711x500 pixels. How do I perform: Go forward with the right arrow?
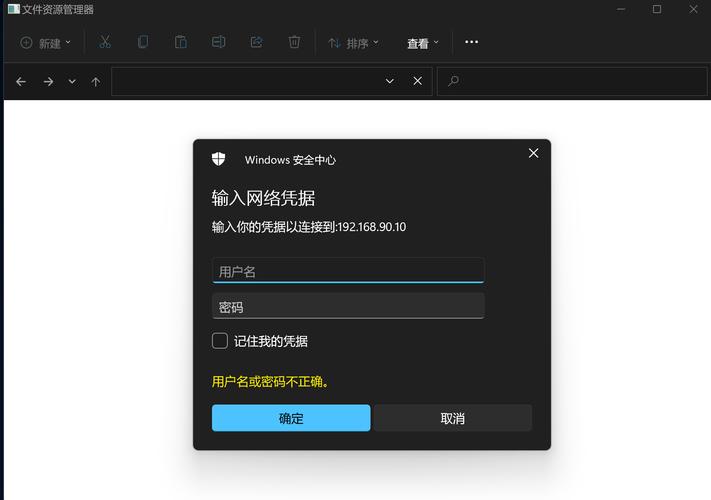(48, 82)
